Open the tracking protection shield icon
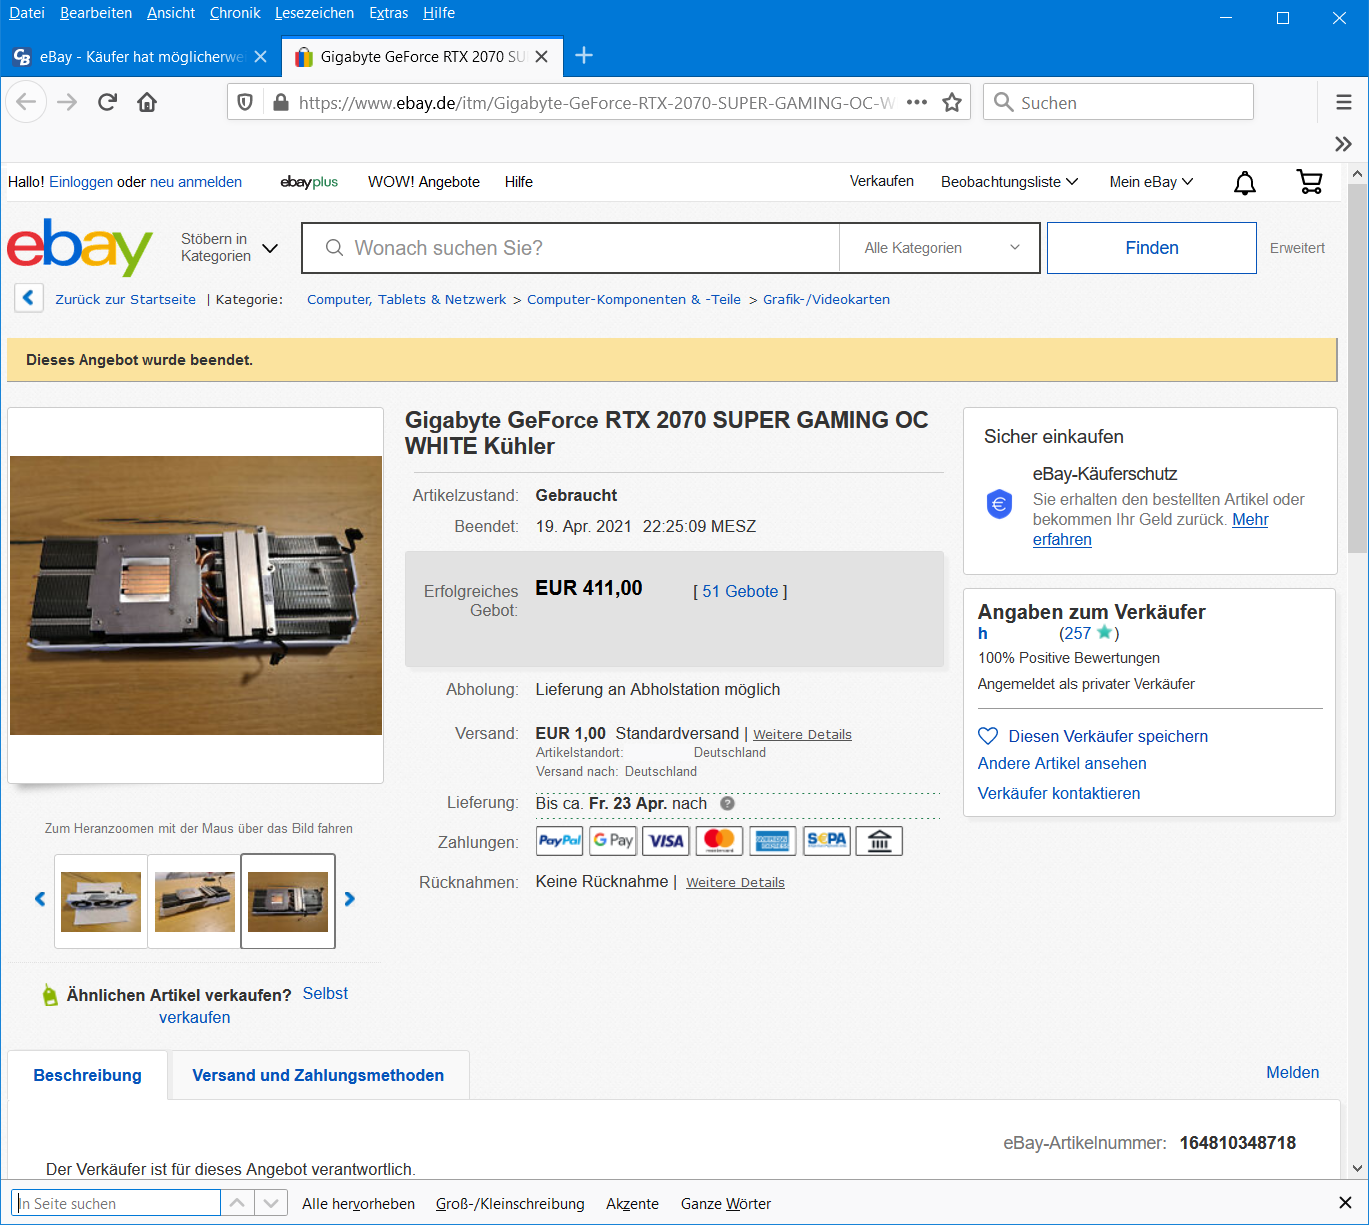The height and width of the screenshot is (1225, 1369). 245,102
